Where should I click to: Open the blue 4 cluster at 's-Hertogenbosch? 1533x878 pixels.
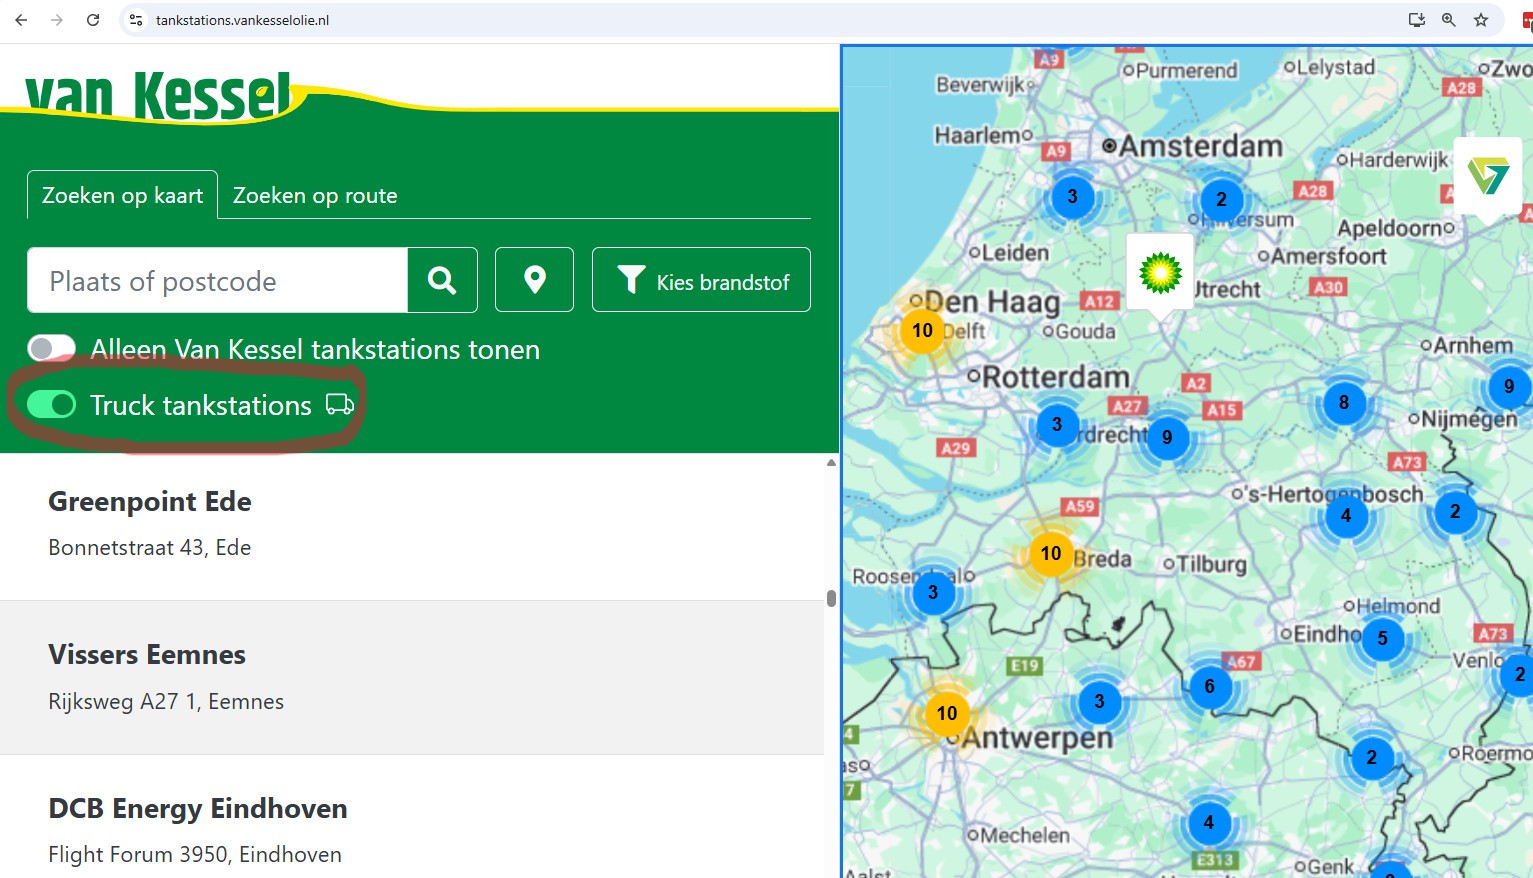click(x=1346, y=515)
